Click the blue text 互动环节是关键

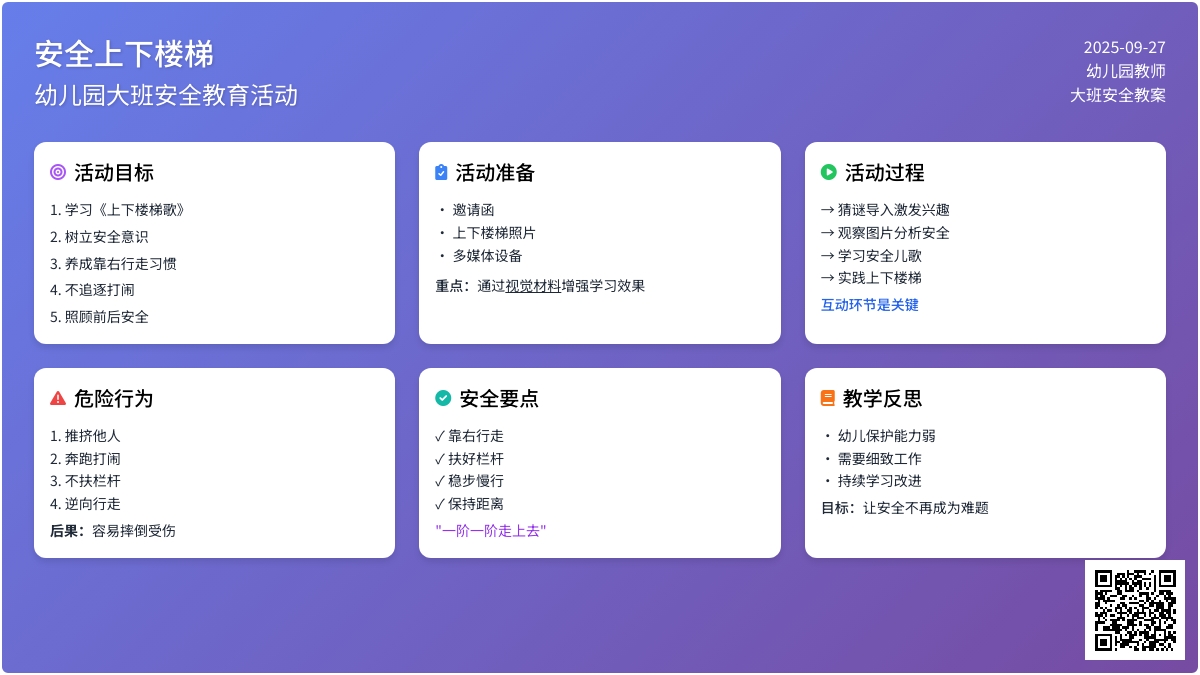869,305
